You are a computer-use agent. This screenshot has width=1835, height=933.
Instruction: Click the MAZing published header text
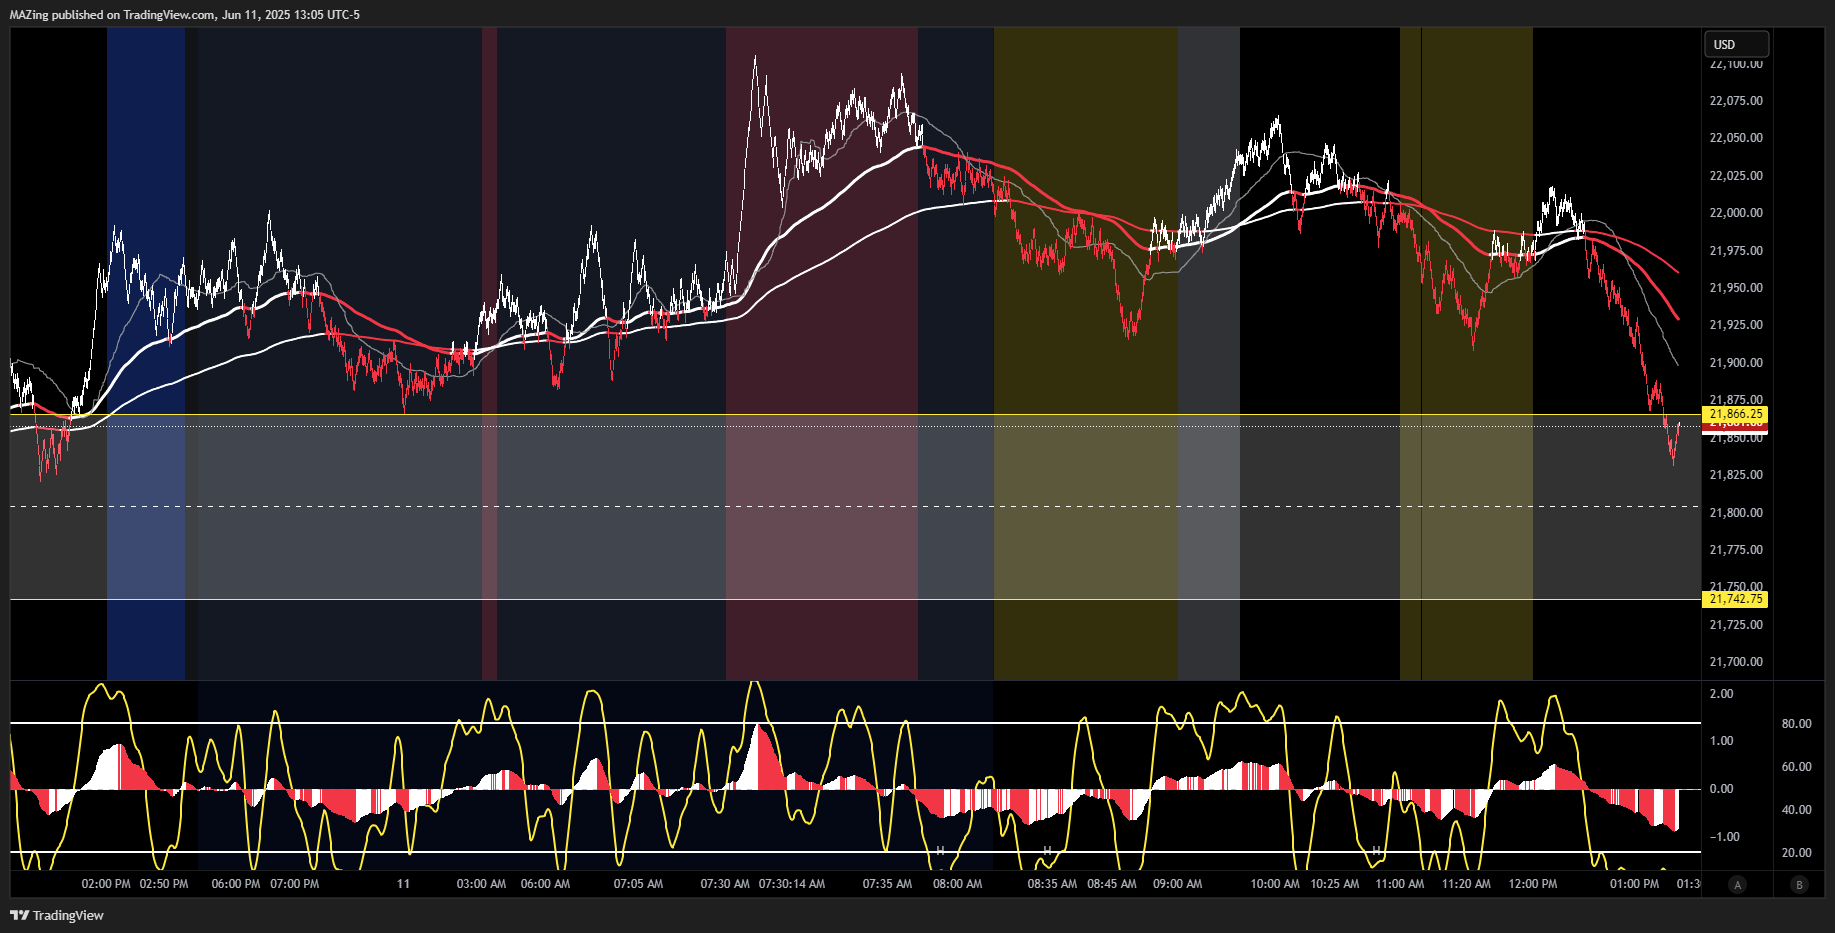click(x=185, y=14)
